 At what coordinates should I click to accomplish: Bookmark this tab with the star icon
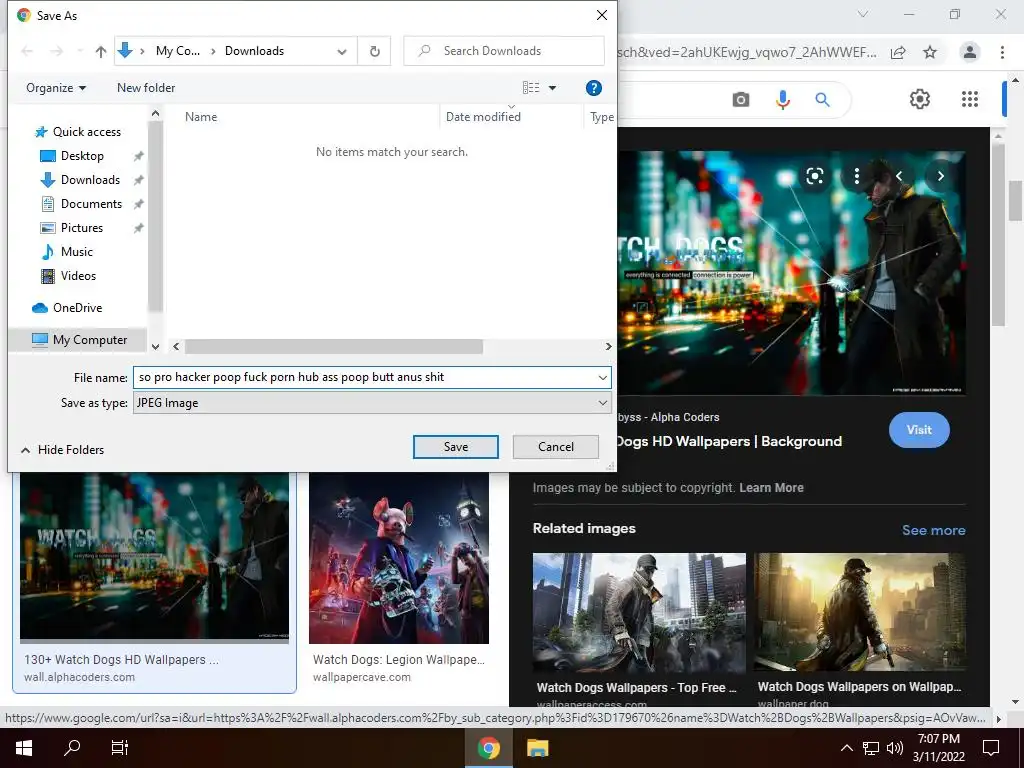point(930,52)
